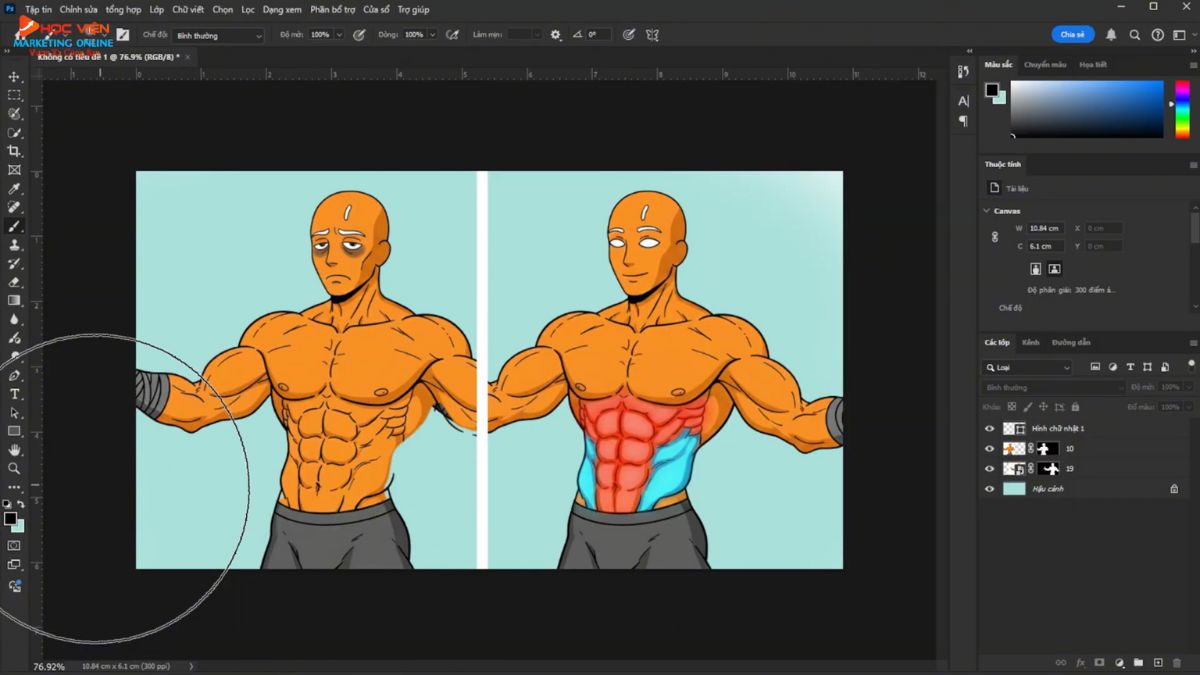Select the Hand tool
The image size is (1200, 675).
click(x=14, y=450)
